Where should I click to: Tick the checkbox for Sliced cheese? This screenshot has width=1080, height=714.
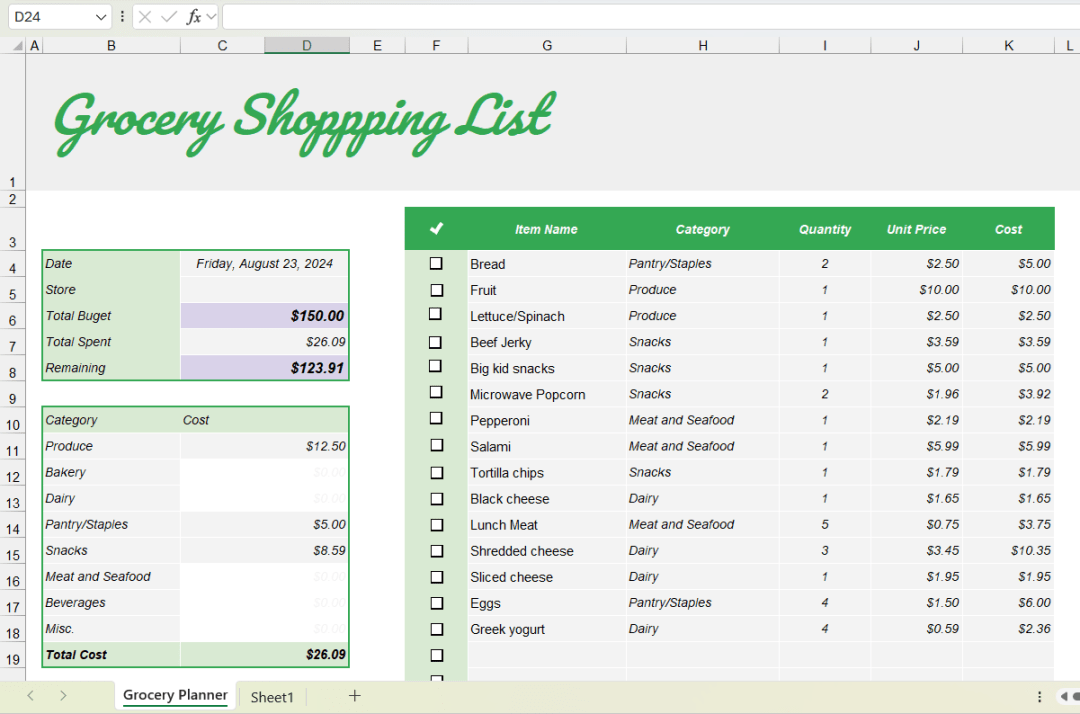tap(436, 577)
